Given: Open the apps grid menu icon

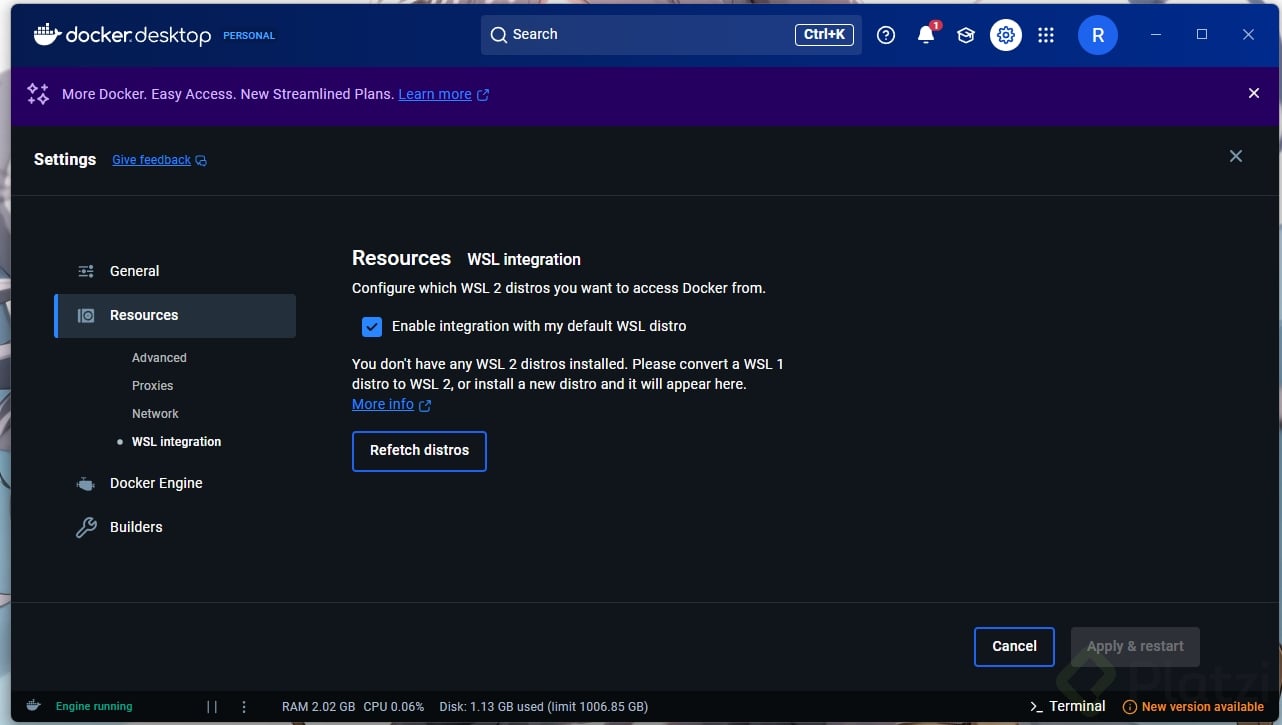Looking at the screenshot, I should [1046, 35].
